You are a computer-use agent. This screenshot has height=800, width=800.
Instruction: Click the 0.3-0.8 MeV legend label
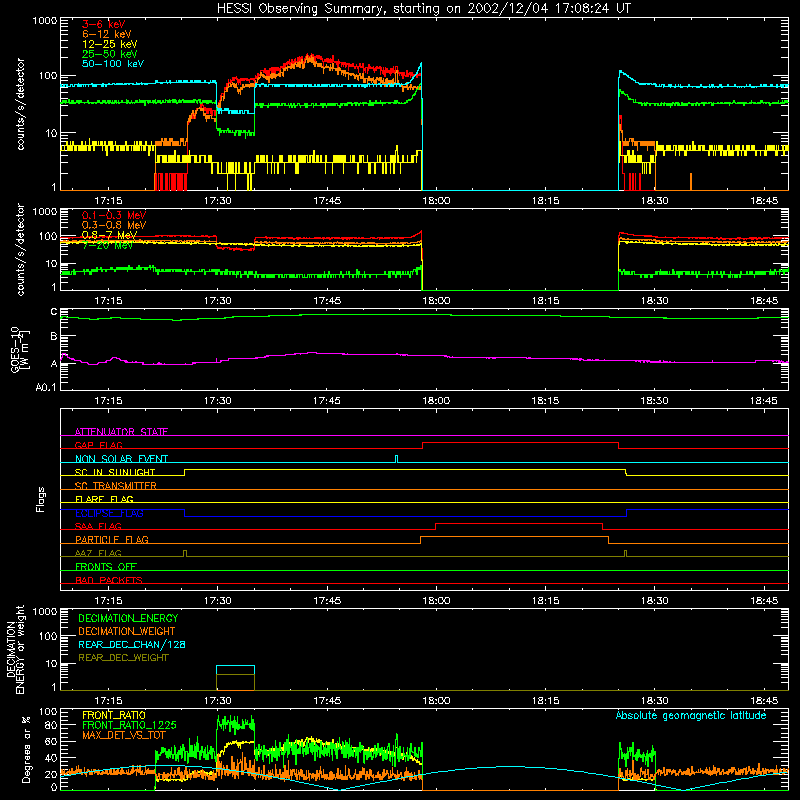pos(114,225)
